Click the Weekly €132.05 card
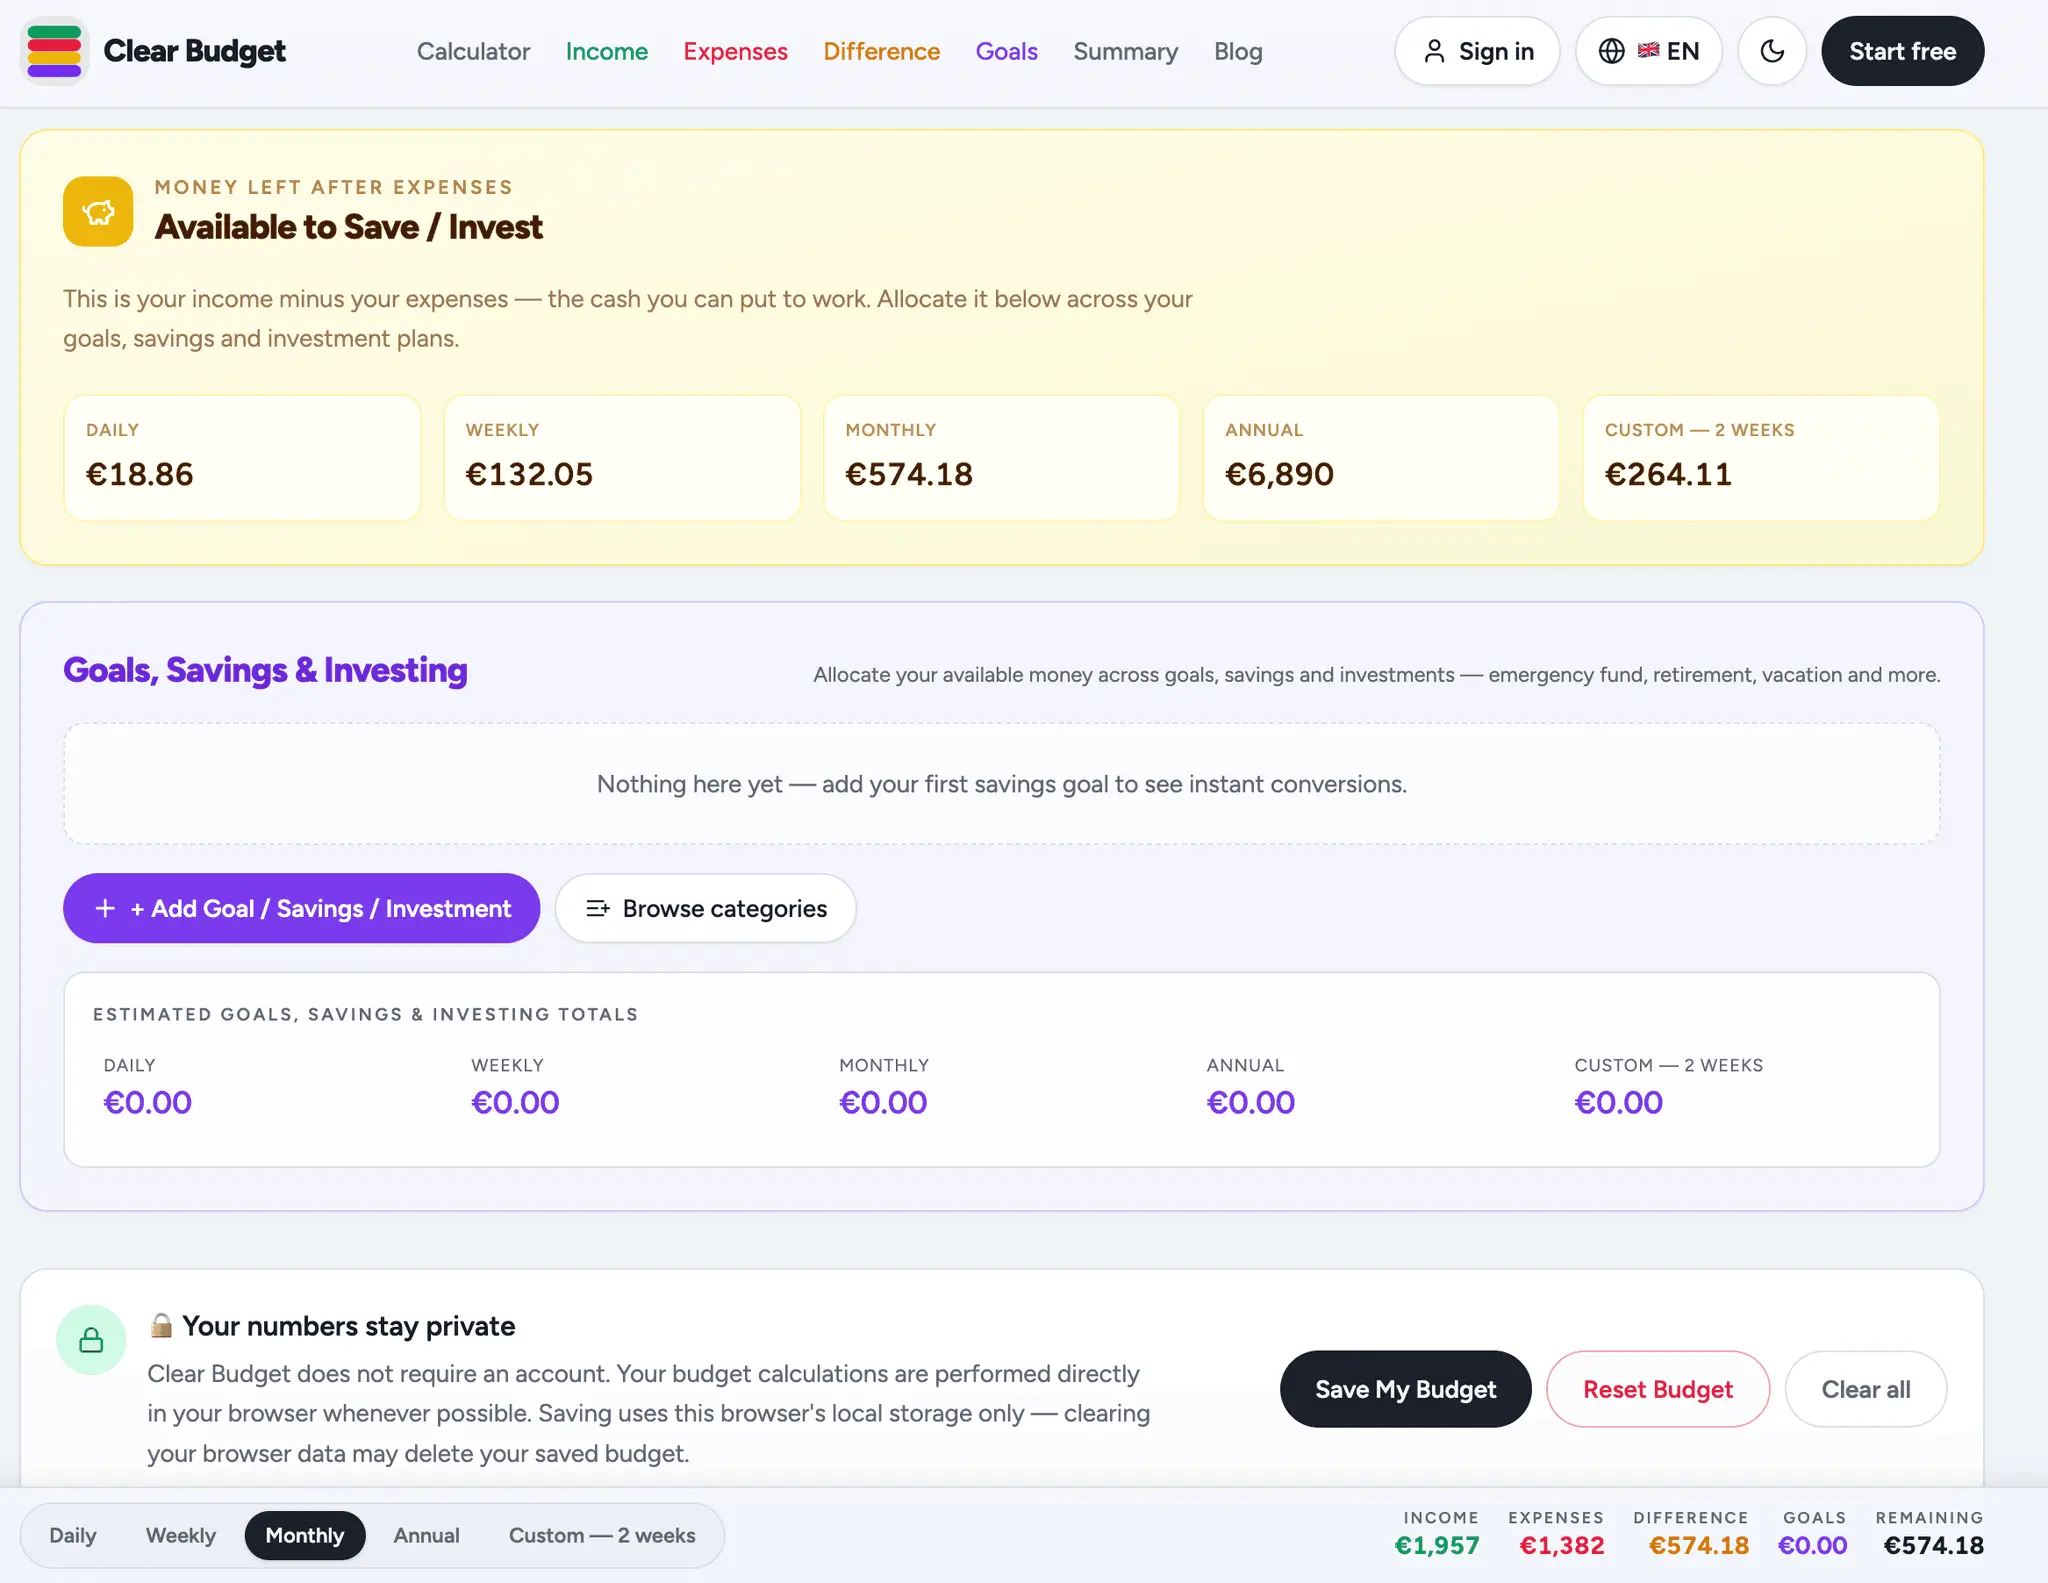 point(622,458)
